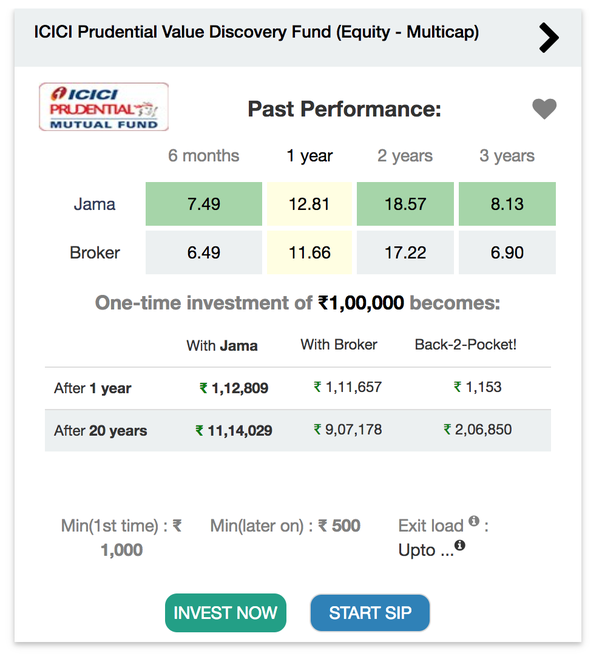Expand fund details with right chevron
Image resolution: width=602 pixels, height=659 pixels.
(x=548, y=37)
